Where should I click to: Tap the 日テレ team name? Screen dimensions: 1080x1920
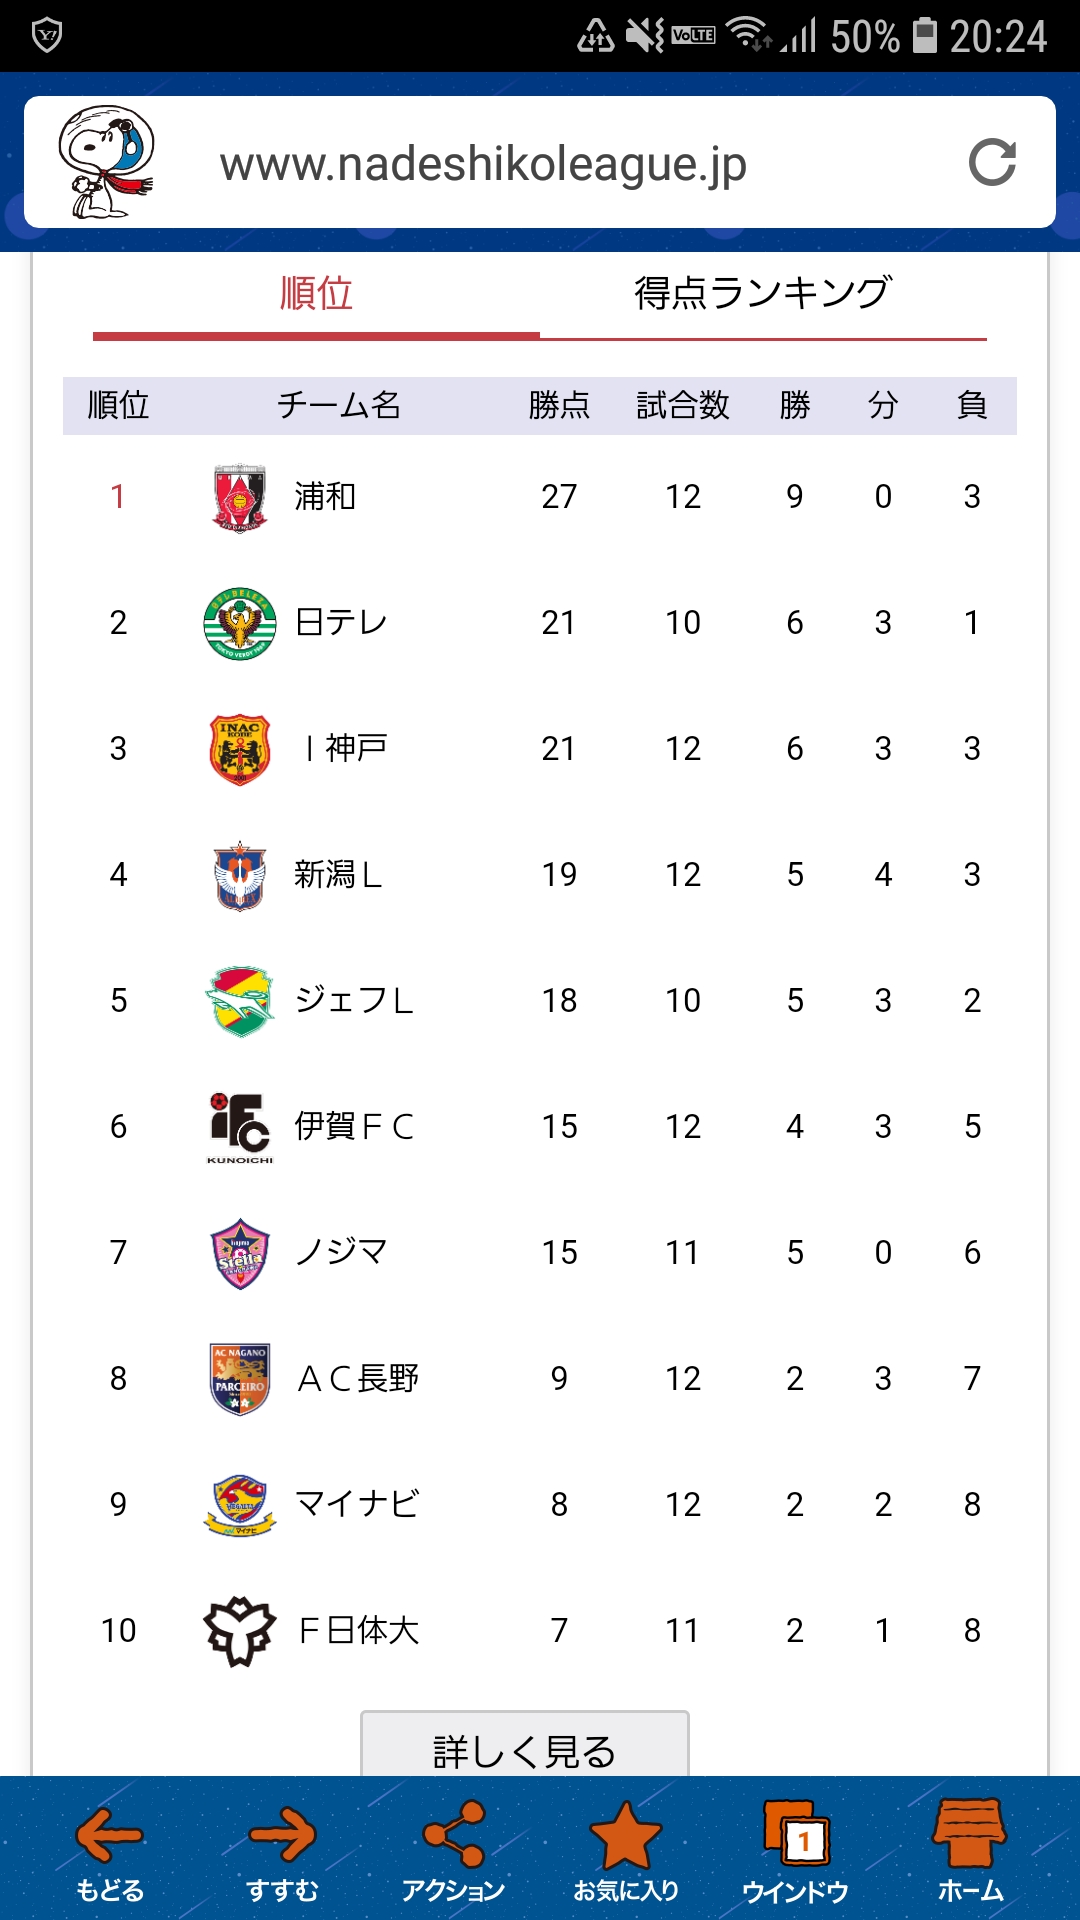341,623
